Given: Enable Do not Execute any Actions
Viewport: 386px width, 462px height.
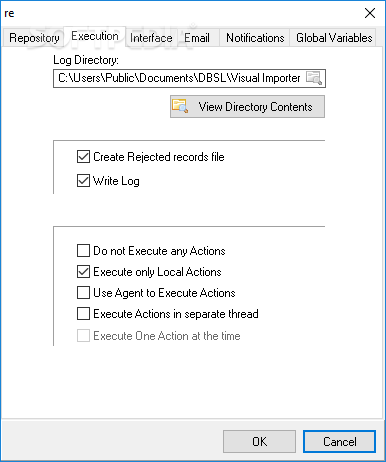Looking at the screenshot, I should click(x=83, y=251).
